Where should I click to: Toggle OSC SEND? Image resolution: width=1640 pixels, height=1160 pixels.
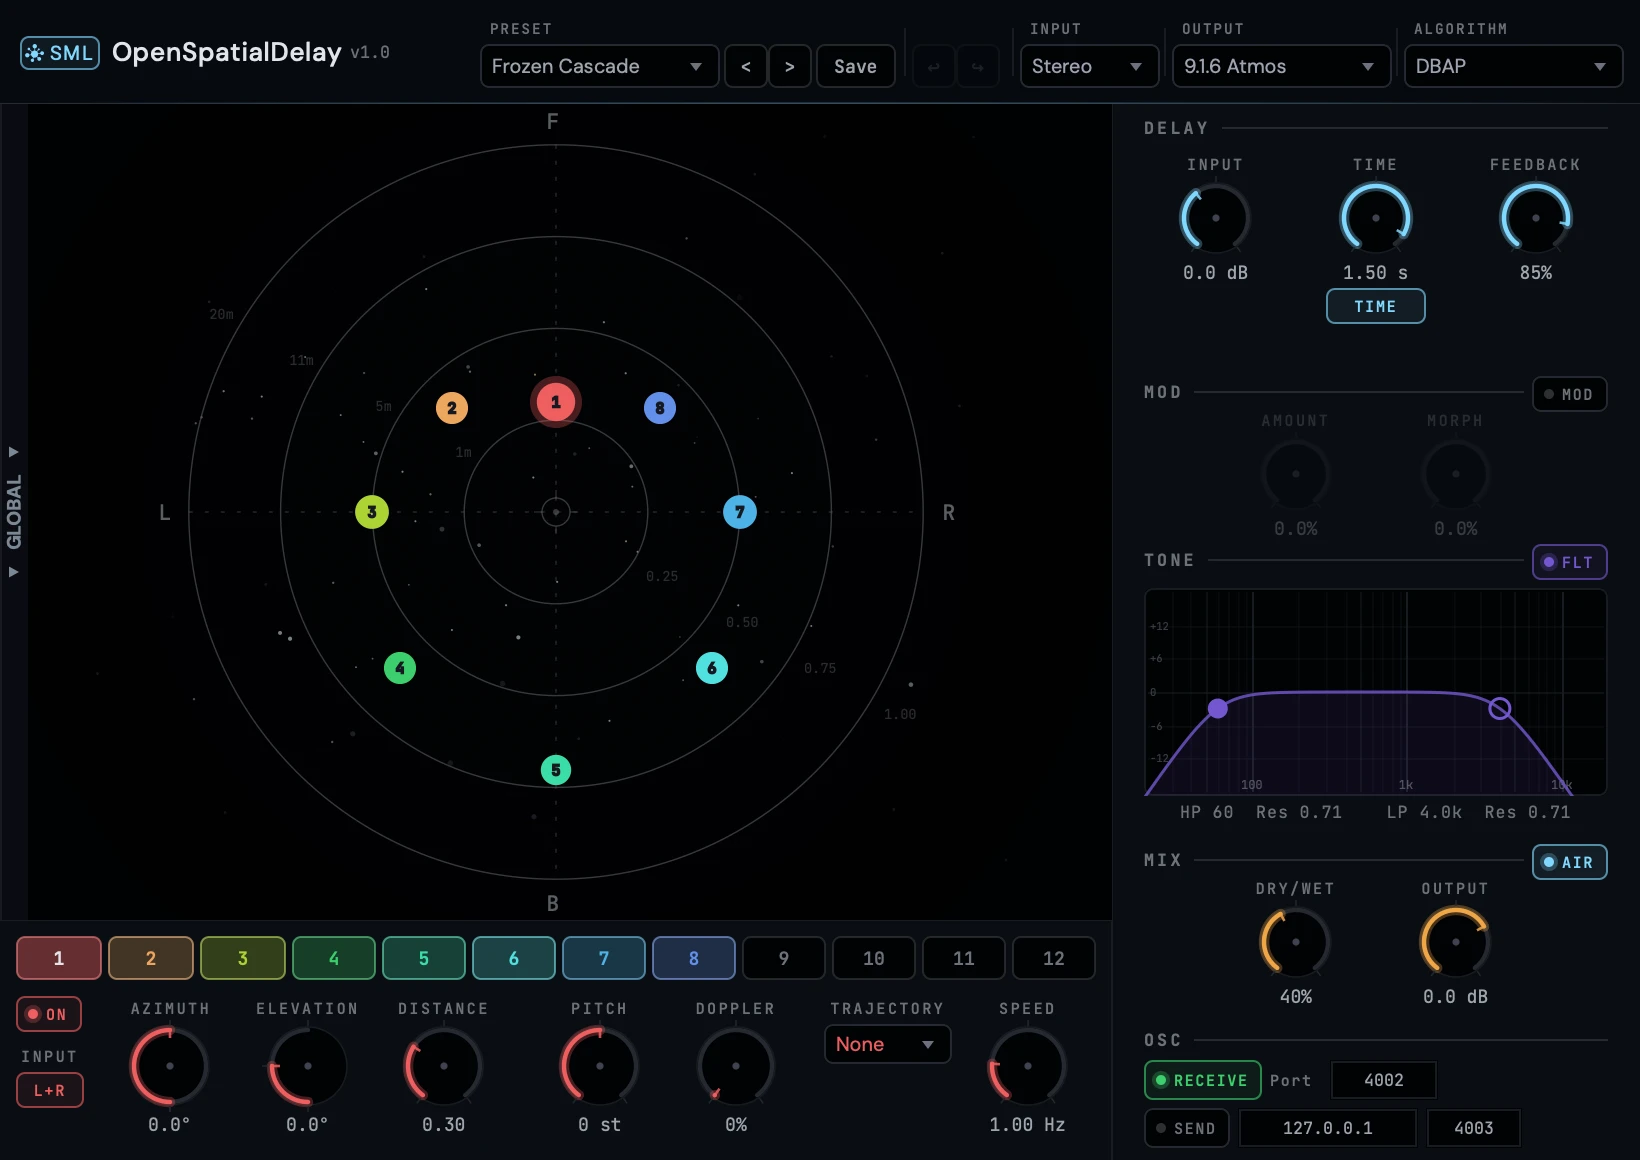pyautogui.click(x=1187, y=1128)
